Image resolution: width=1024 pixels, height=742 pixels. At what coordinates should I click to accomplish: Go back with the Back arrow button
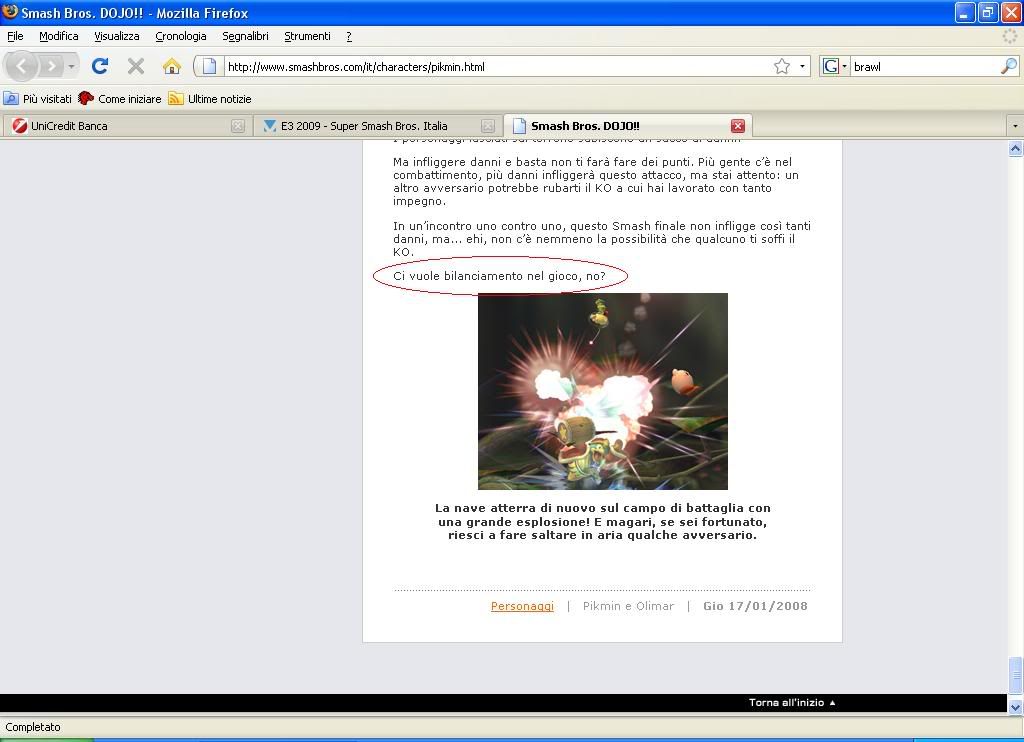click(x=21, y=66)
